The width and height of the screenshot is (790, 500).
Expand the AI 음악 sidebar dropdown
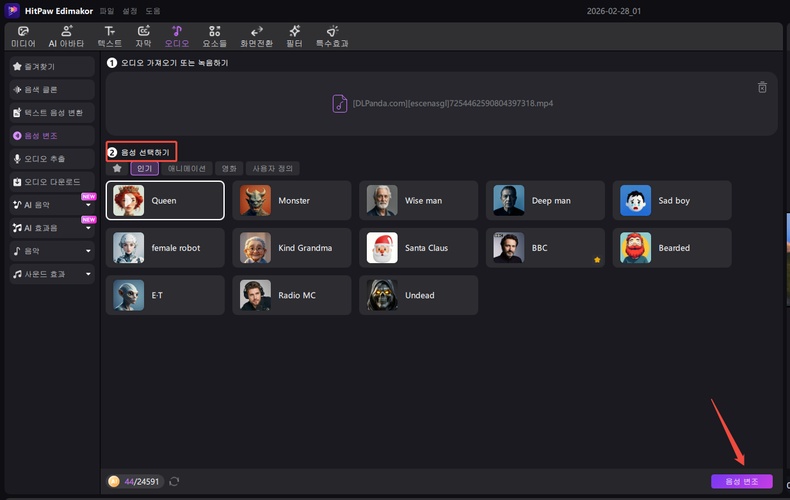pos(88,205)
